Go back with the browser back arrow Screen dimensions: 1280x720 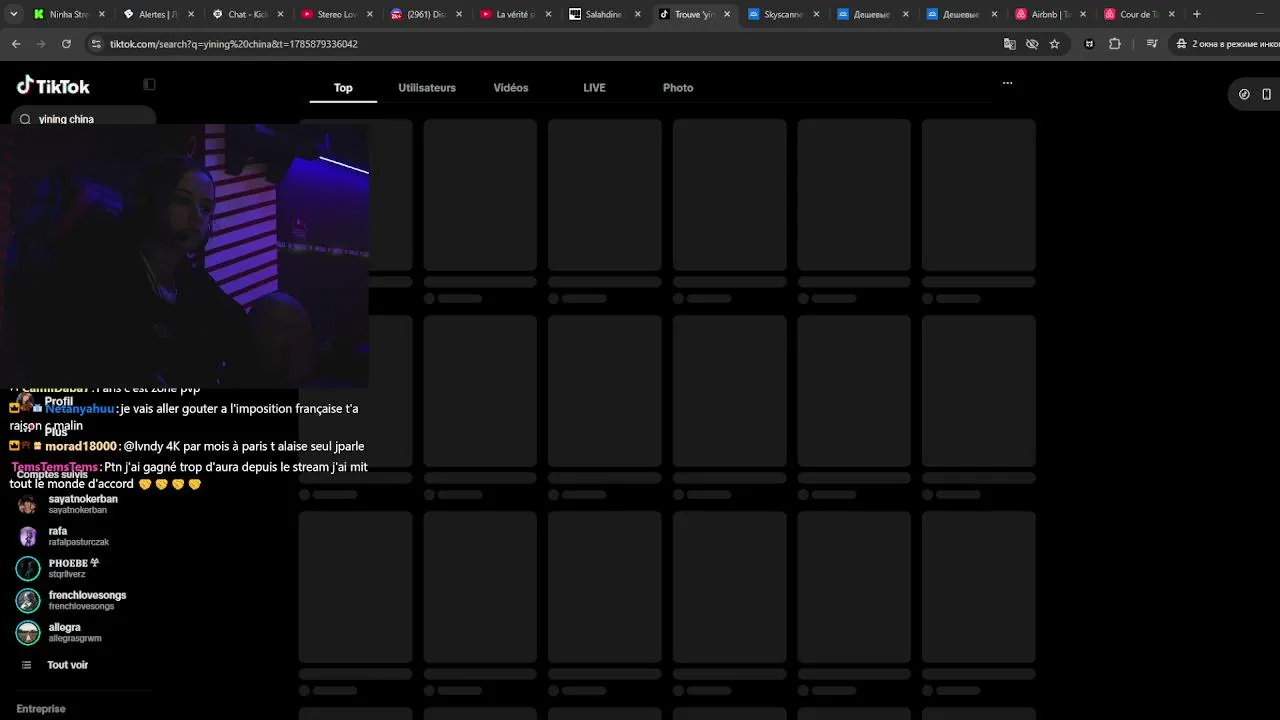pos(16,44)
